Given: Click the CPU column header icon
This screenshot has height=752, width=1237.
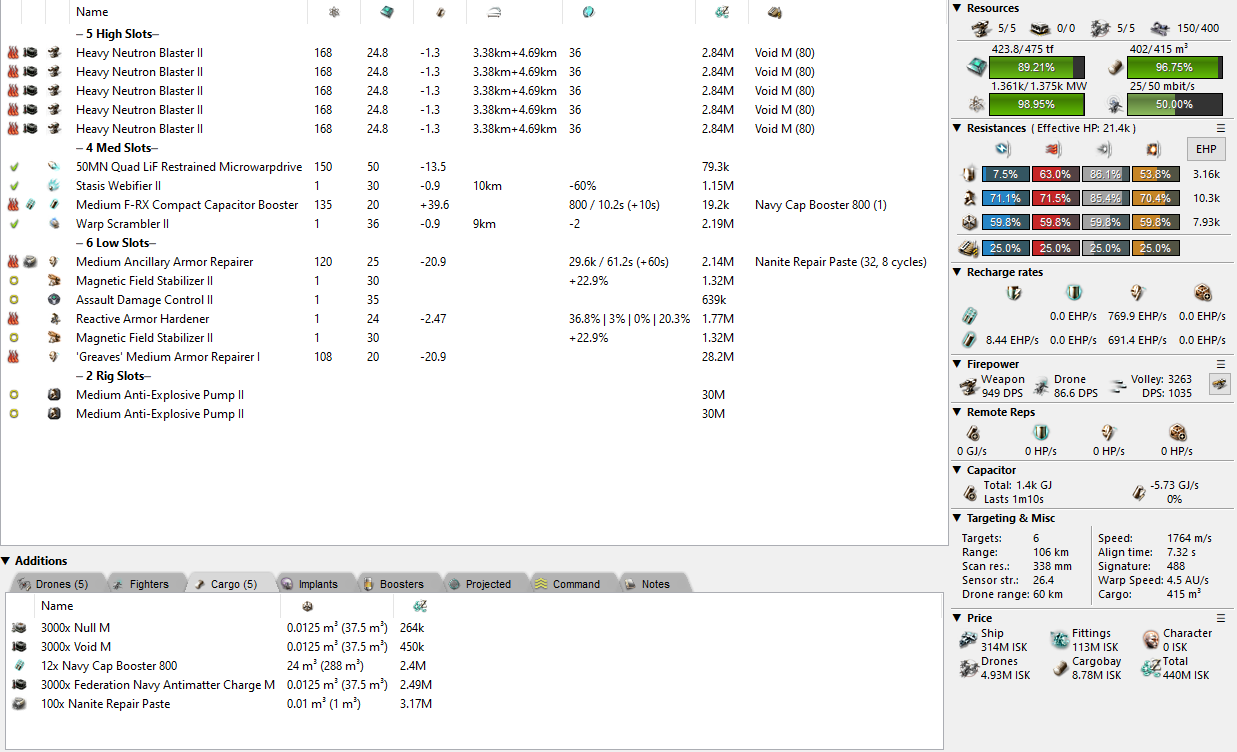Looking at the screenshot, I should [x=387, y=12].
